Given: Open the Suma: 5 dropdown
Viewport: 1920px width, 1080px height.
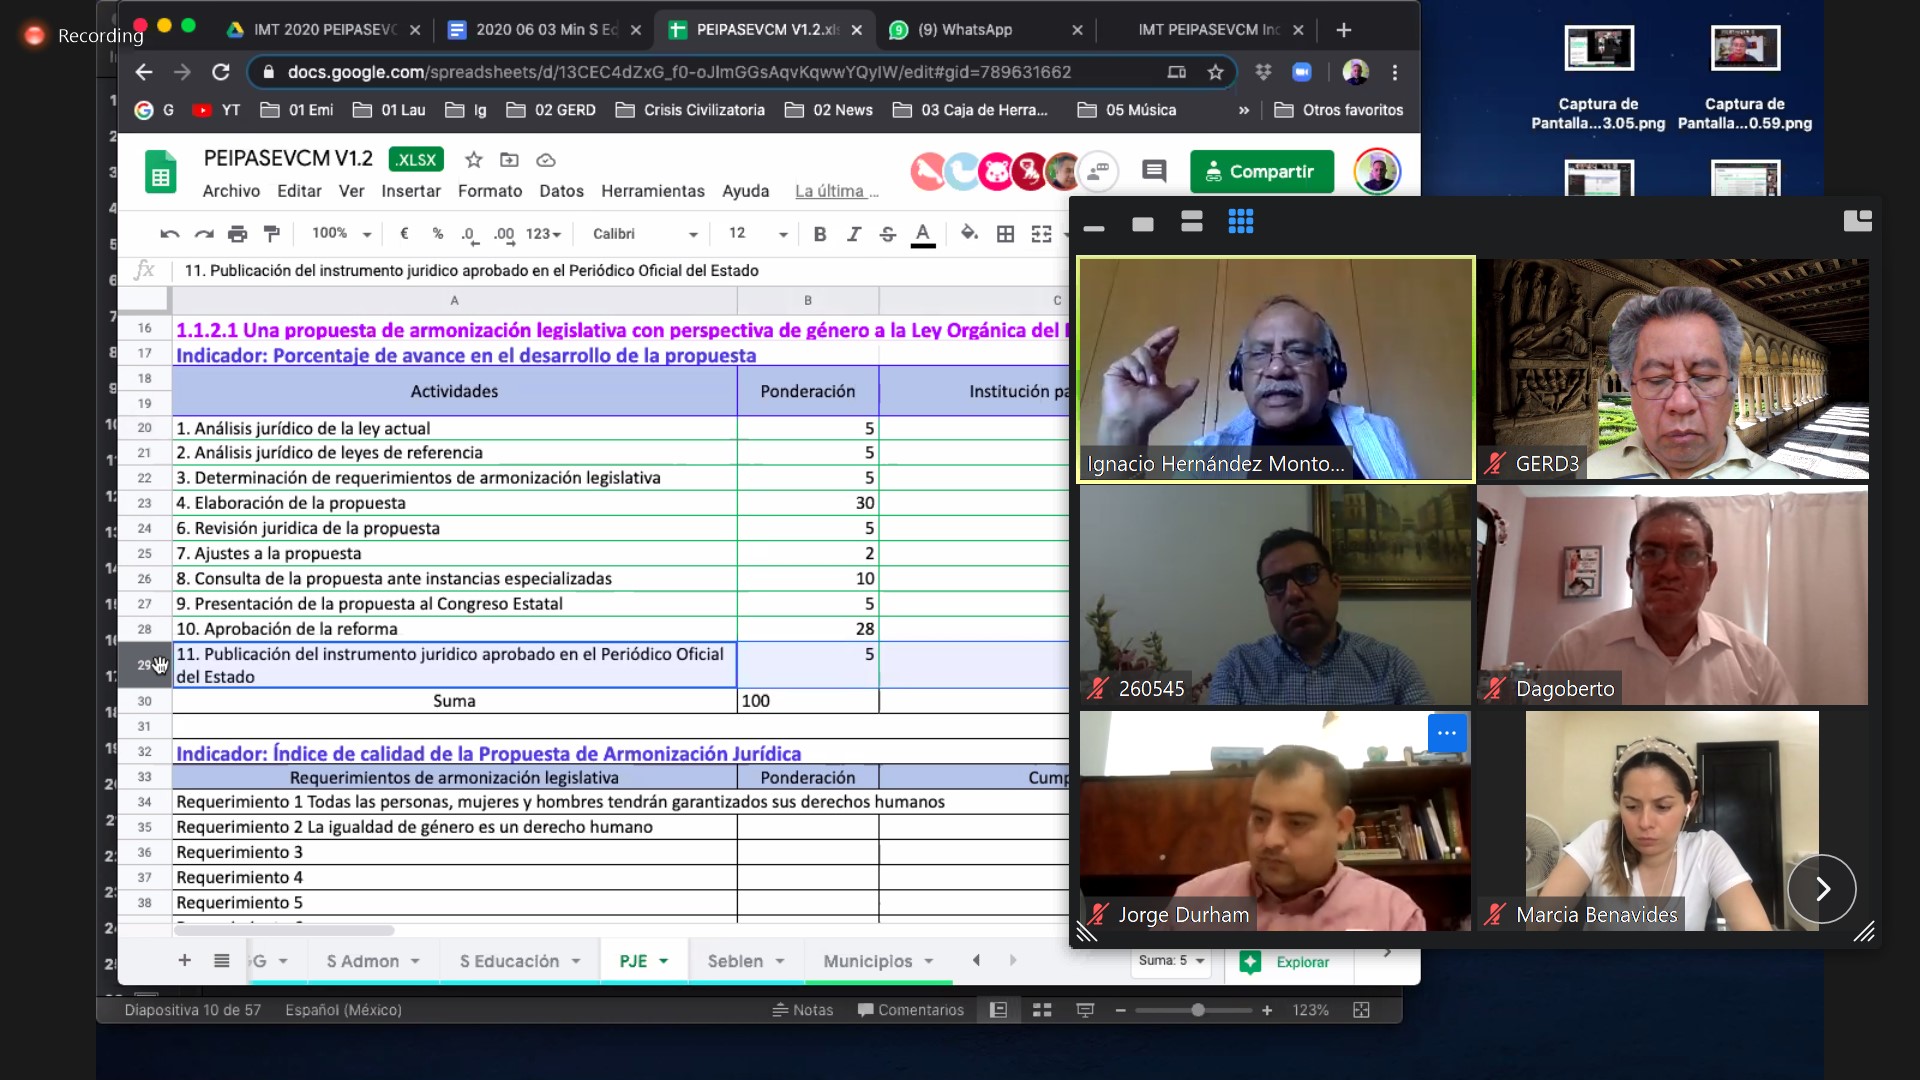Looking at the screenshot, I should (x=1171, y=961).
